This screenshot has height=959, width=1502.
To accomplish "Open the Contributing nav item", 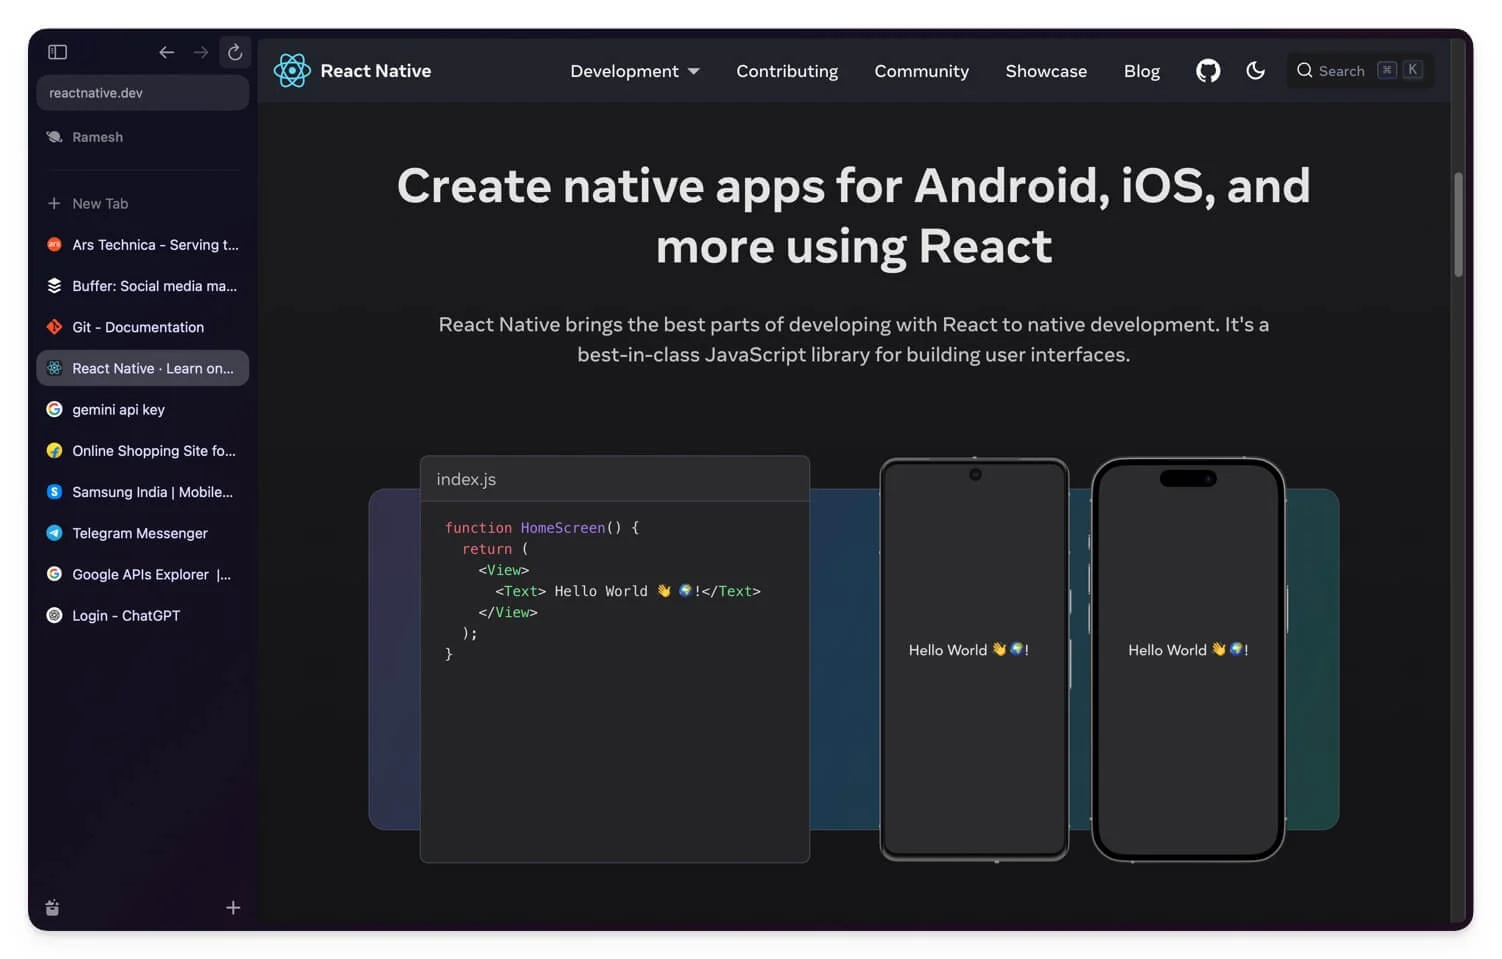I will click(x=787, y=71).
